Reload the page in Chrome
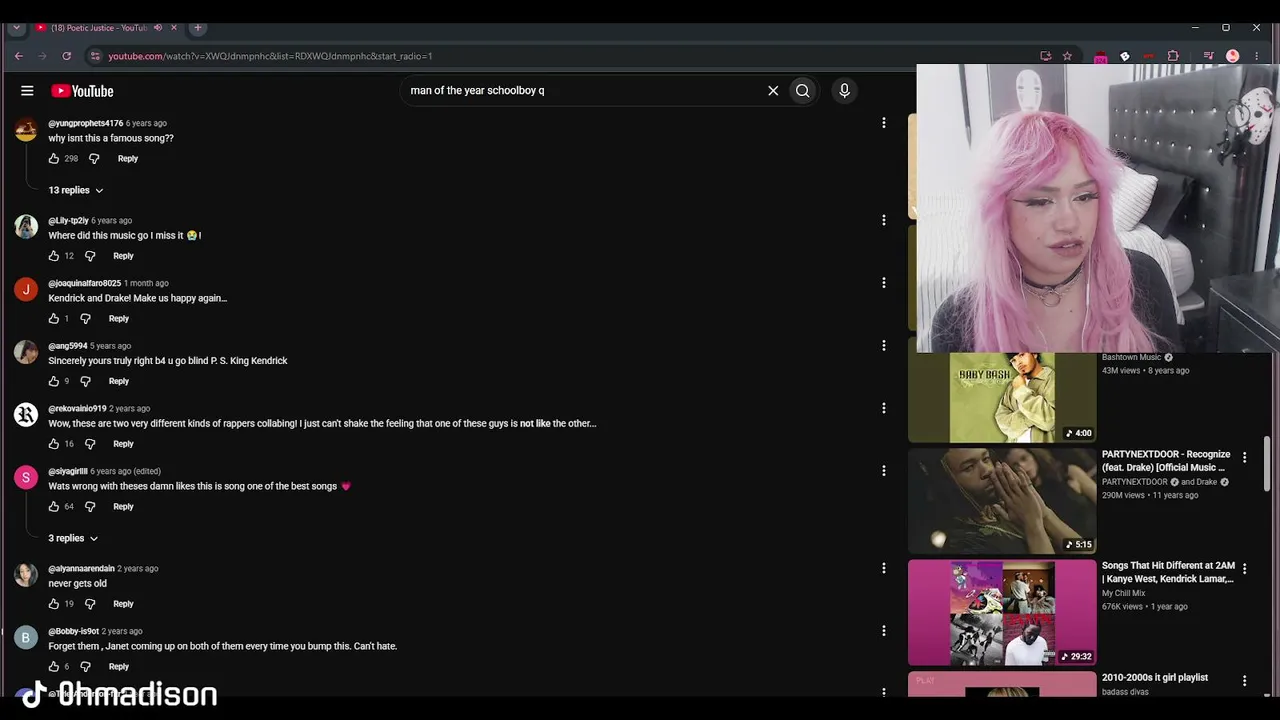1280x720 pixels. (x=67, y=56)
